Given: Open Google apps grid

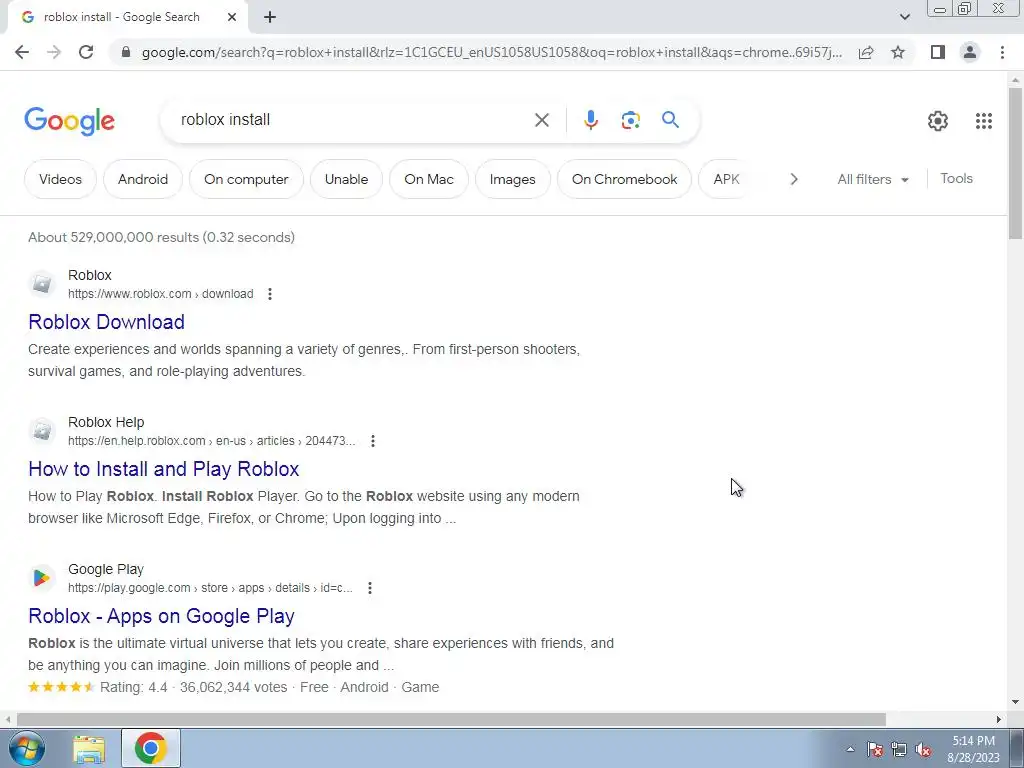Looking at the screenshot, I should pos(984,121).
